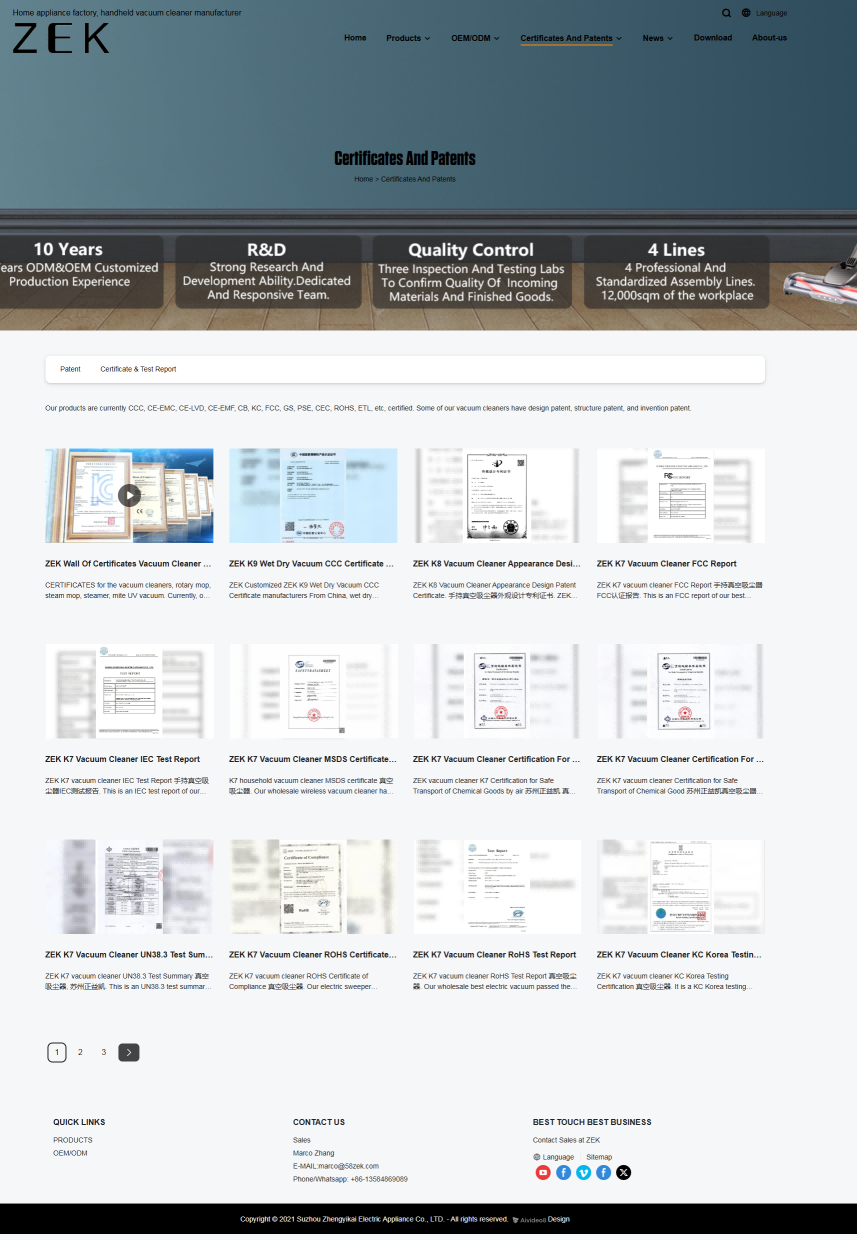Click the search magnifier icon in header
The height and width of the screenshot is (1240, 857).
click(727, 13)
